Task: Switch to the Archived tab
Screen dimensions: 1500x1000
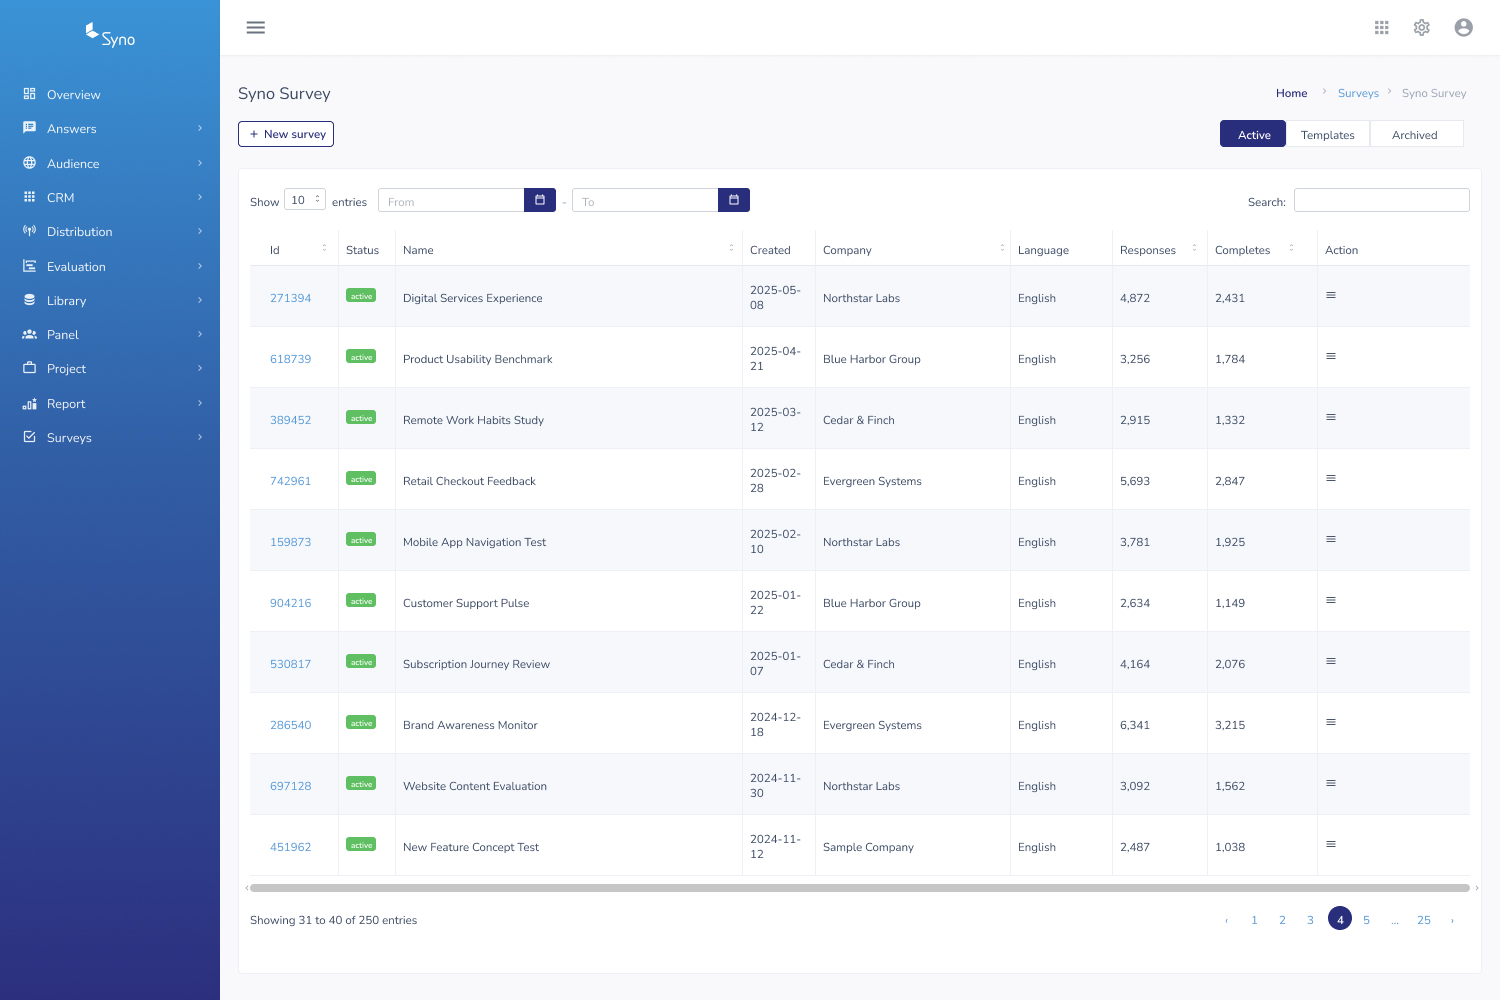Action: [x=1416, y=134]
